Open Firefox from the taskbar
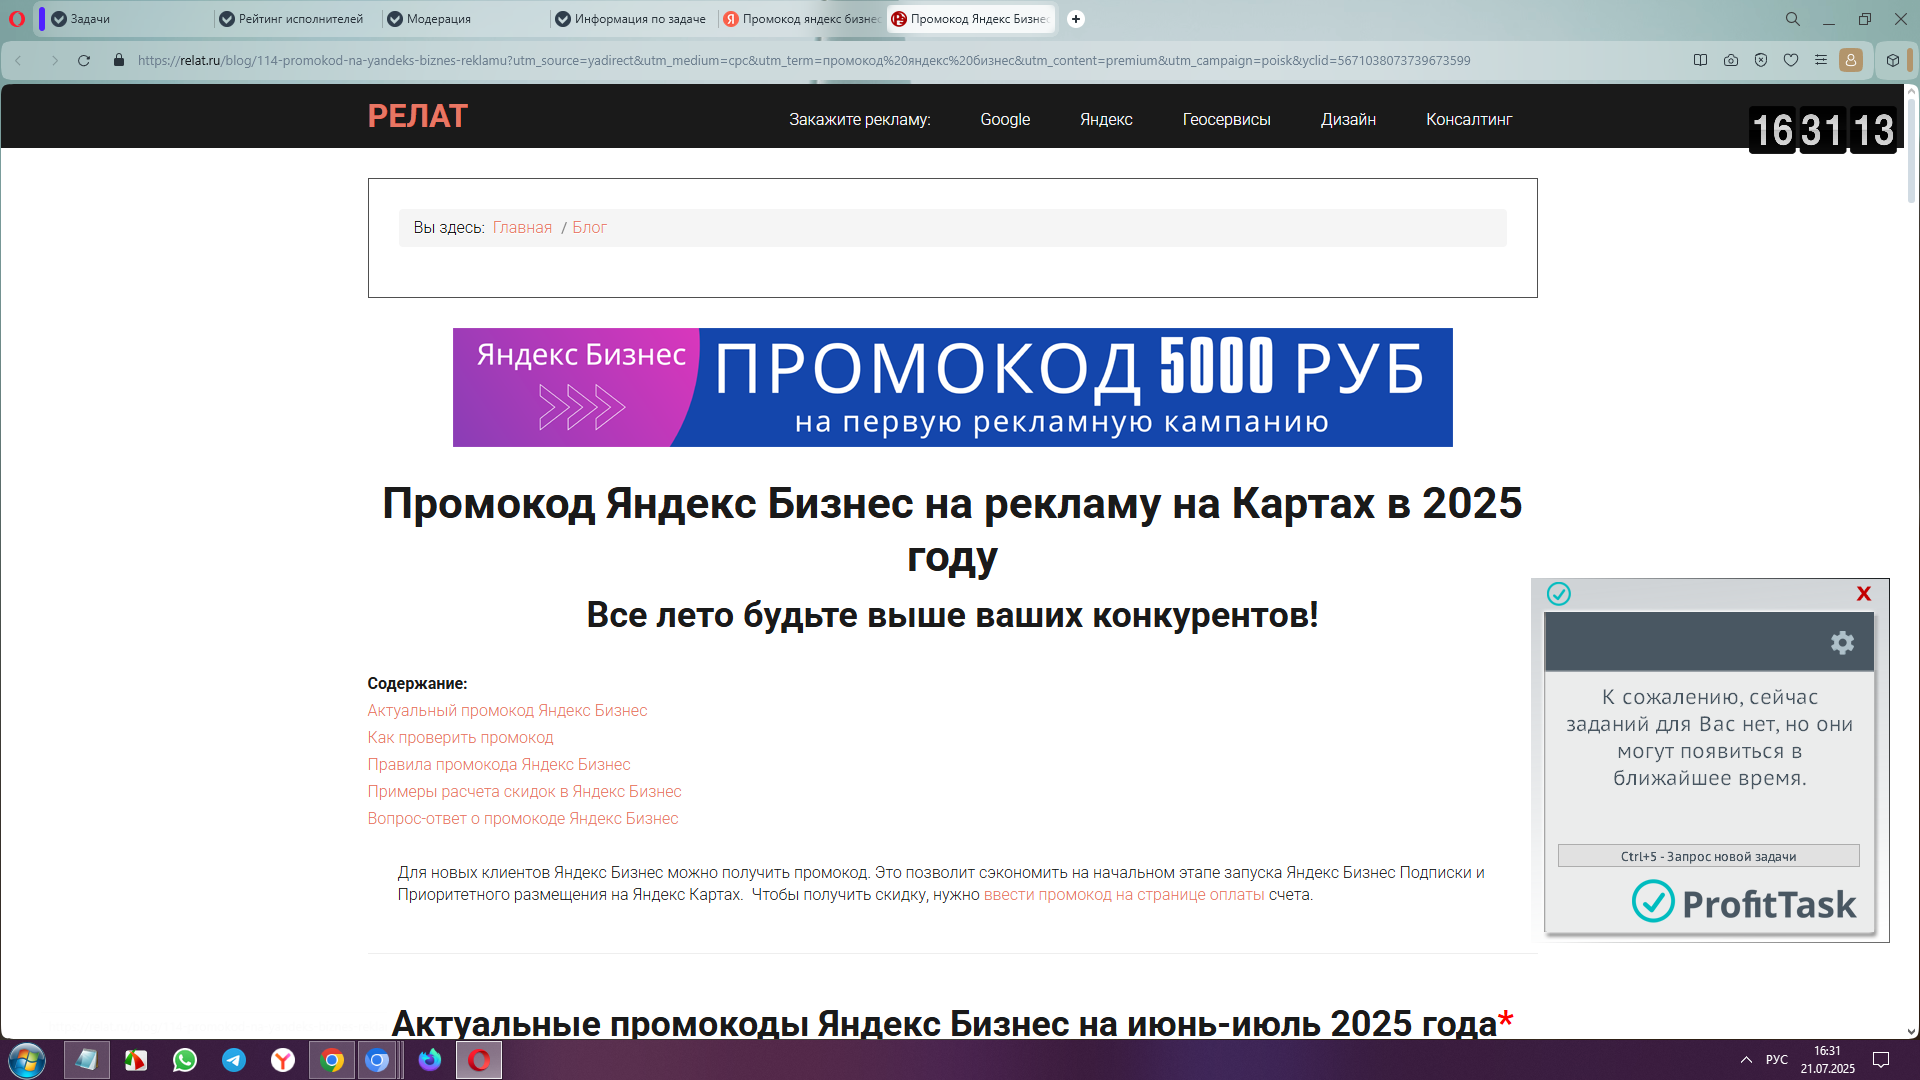The width and height of the screenshot is (1920, 1080). point(430,1060)
